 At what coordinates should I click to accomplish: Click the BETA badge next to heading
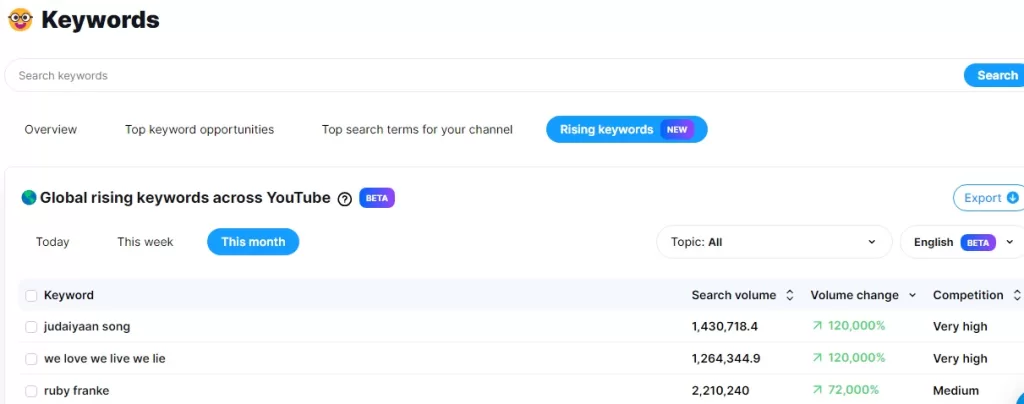[x=377, y=198]
